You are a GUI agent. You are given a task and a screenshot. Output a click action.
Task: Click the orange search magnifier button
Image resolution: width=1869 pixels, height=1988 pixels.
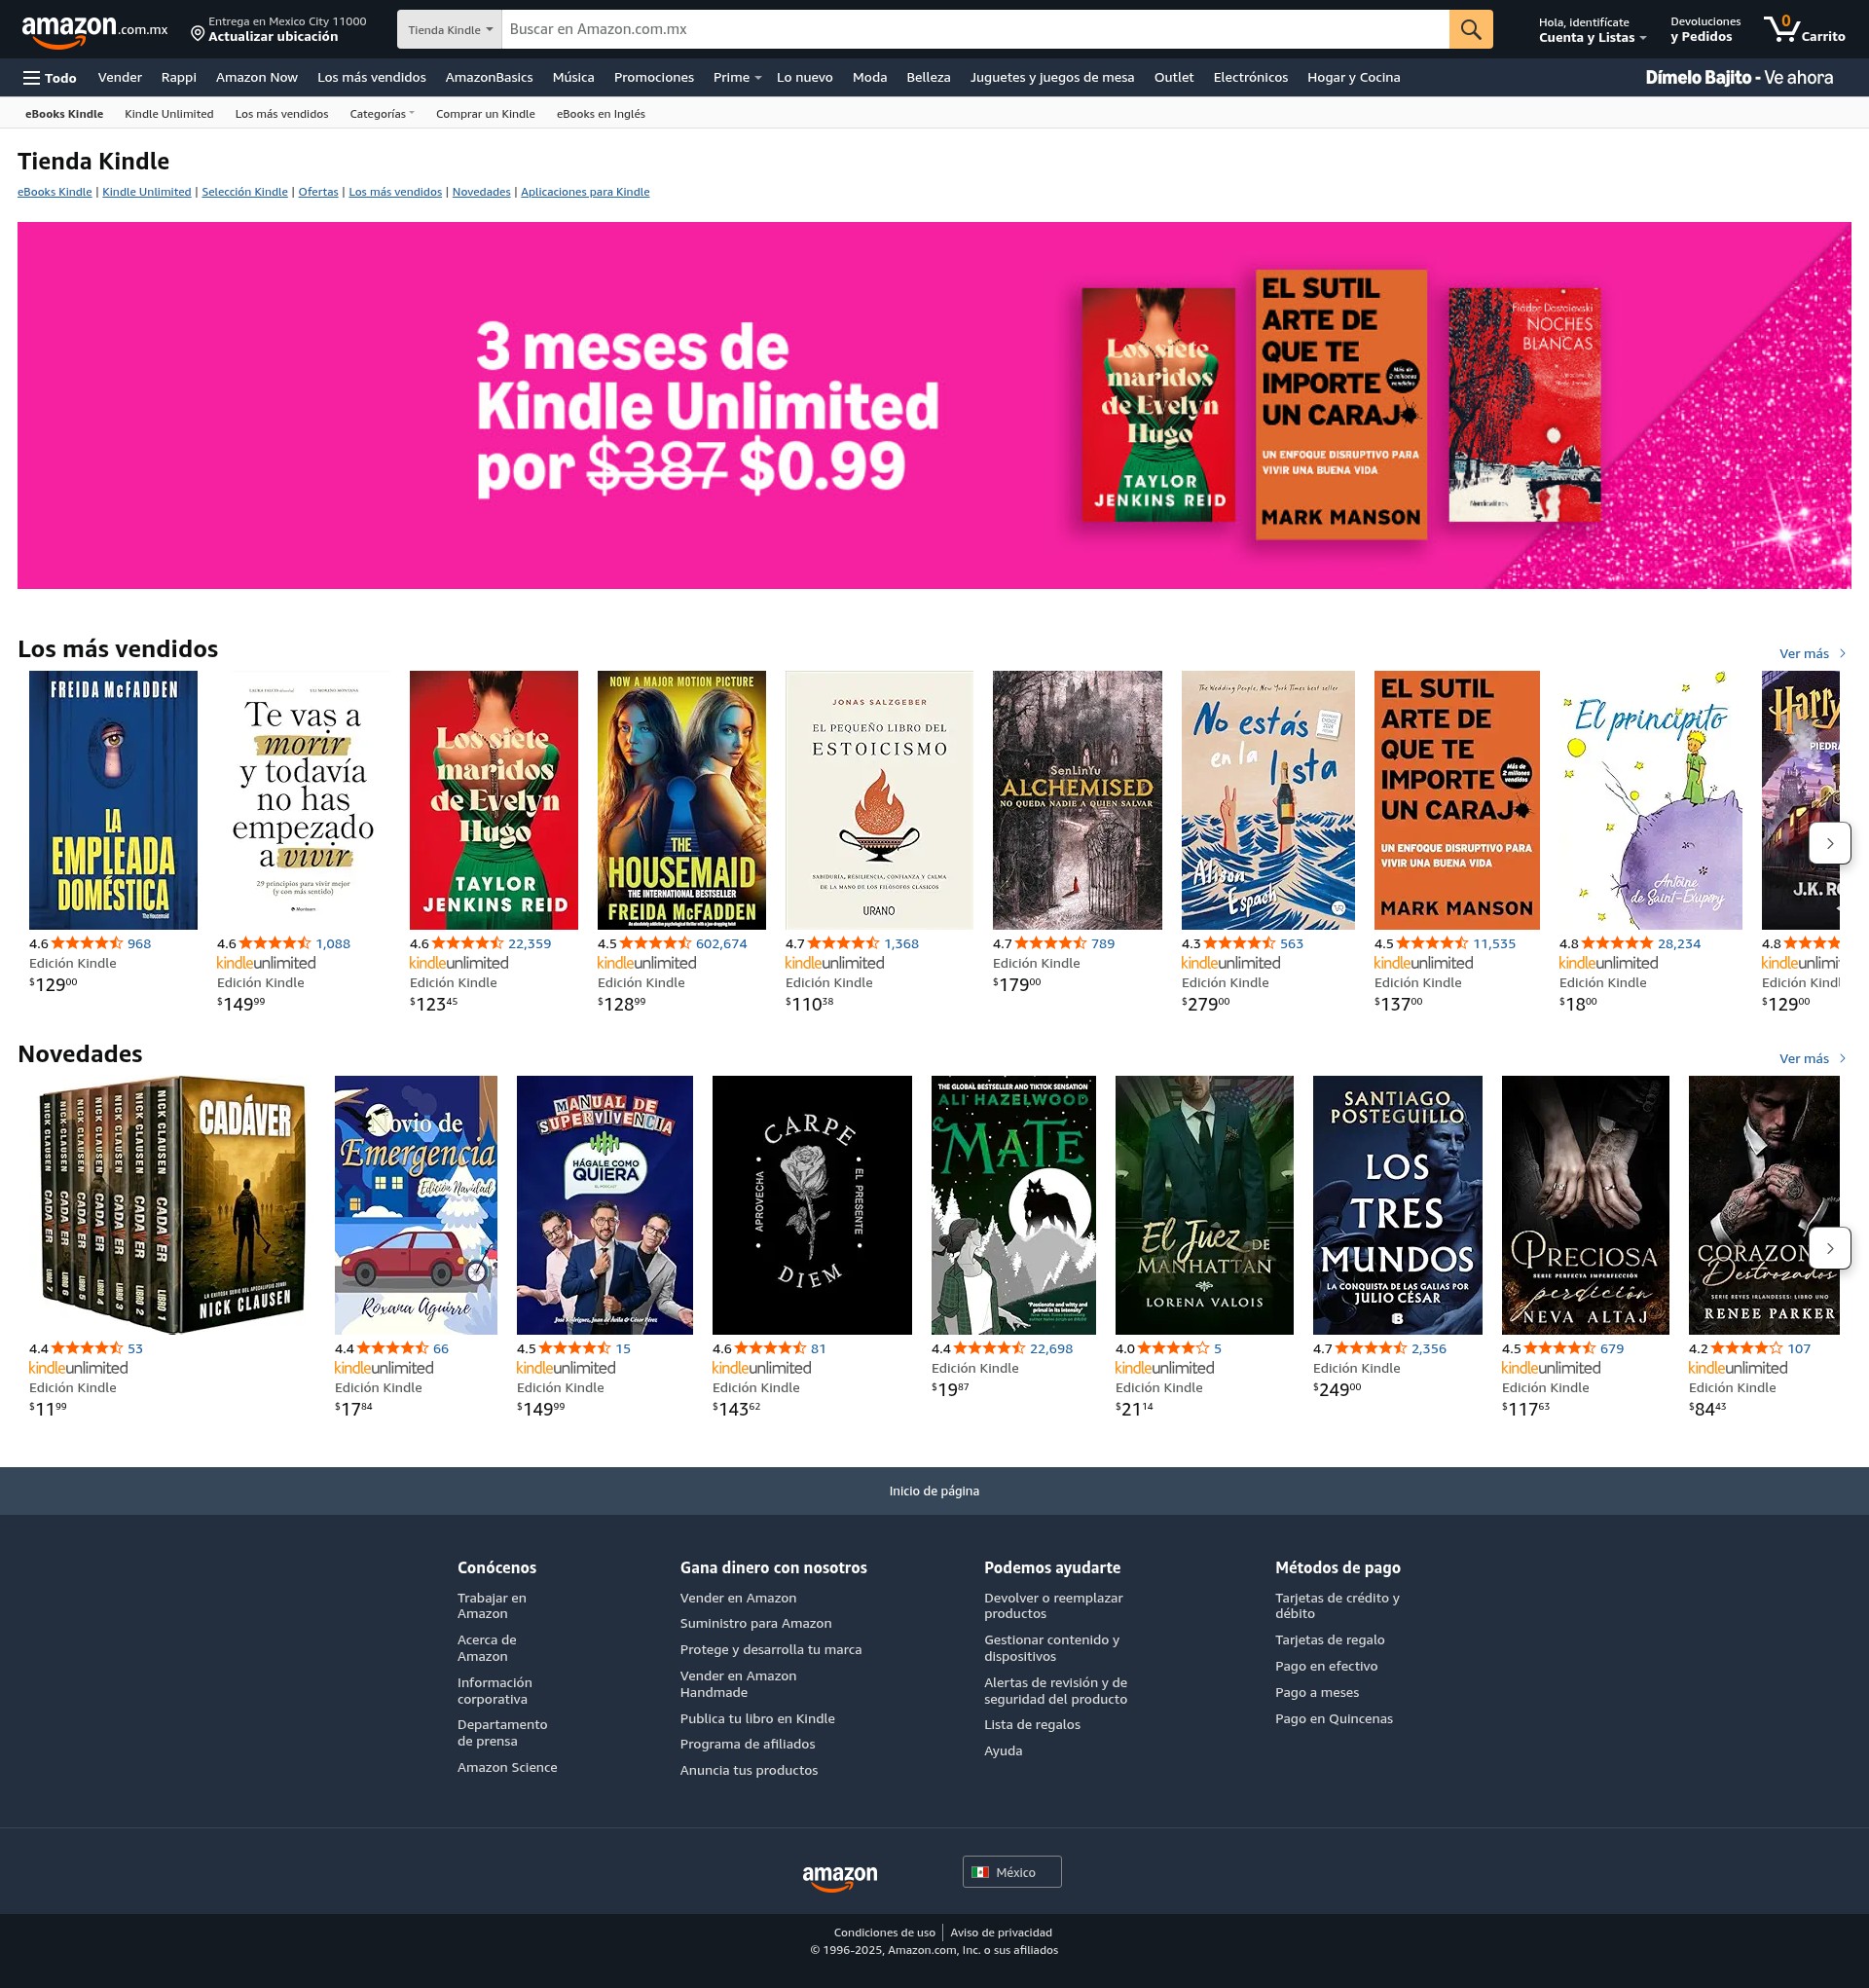pos(1470,29)
